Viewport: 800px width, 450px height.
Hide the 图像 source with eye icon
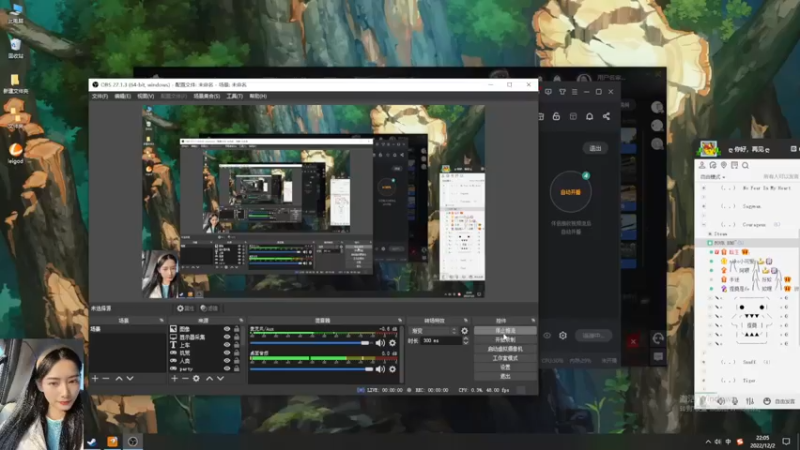(x=227, y=329)
